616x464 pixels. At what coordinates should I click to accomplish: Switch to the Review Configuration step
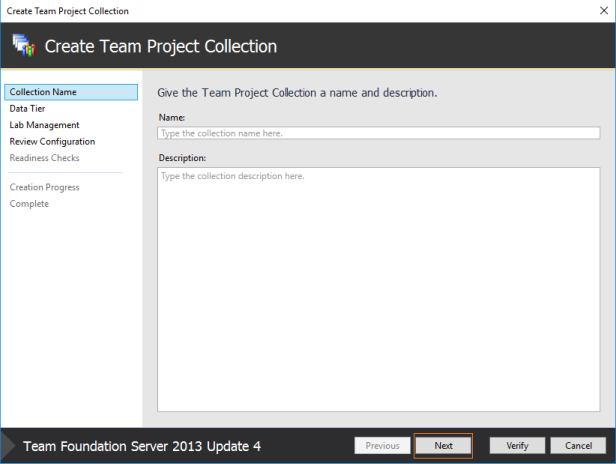tap(52, 141)
